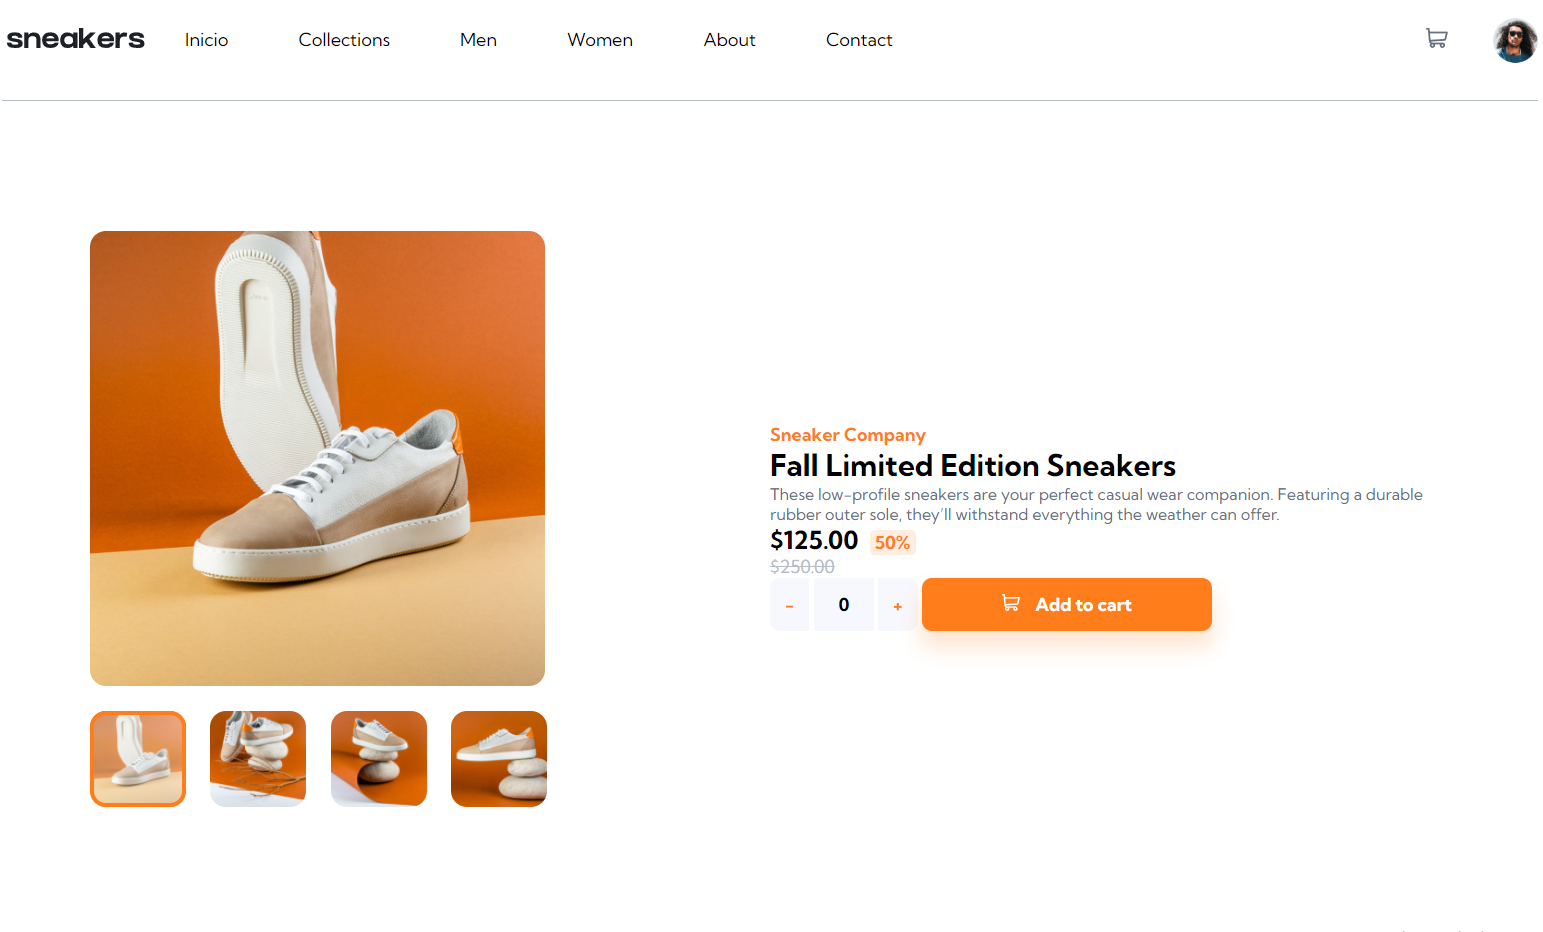Click the minus quantity button
The width and height of the screenshot is (1543, 932).
tap(789, 604)
